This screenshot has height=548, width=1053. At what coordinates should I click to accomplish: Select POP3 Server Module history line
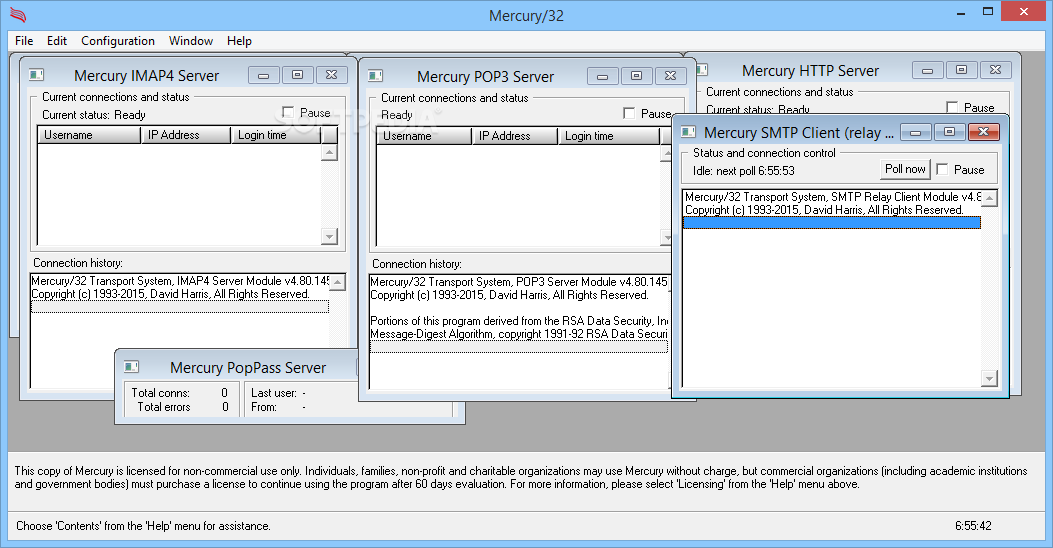click(x=519, y=282)
